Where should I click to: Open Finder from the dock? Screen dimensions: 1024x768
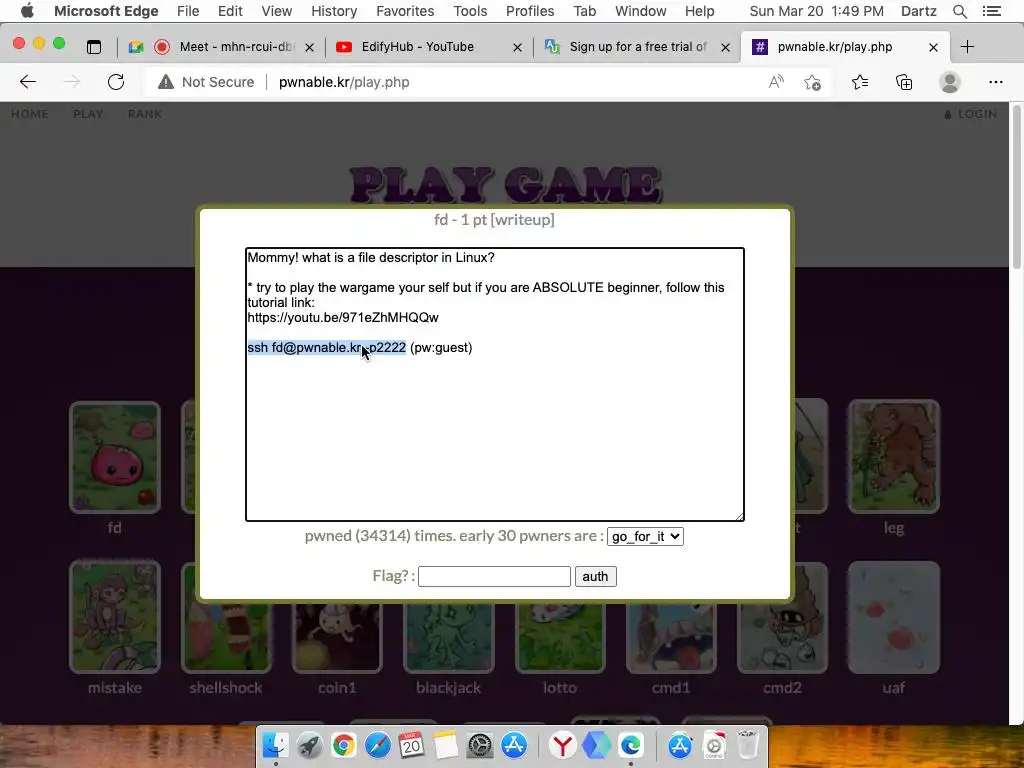click(276, 745)
